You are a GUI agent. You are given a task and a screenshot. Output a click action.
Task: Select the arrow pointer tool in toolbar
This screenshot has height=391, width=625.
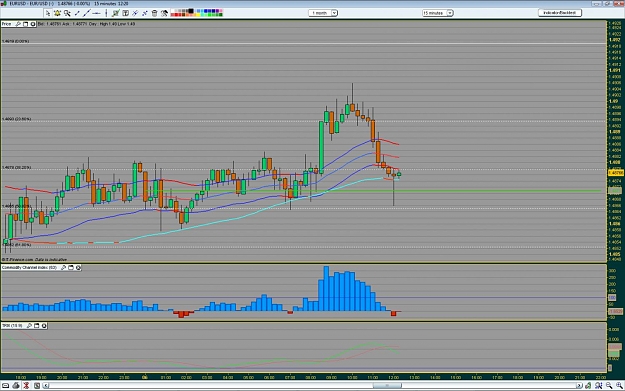click(47, 13)
